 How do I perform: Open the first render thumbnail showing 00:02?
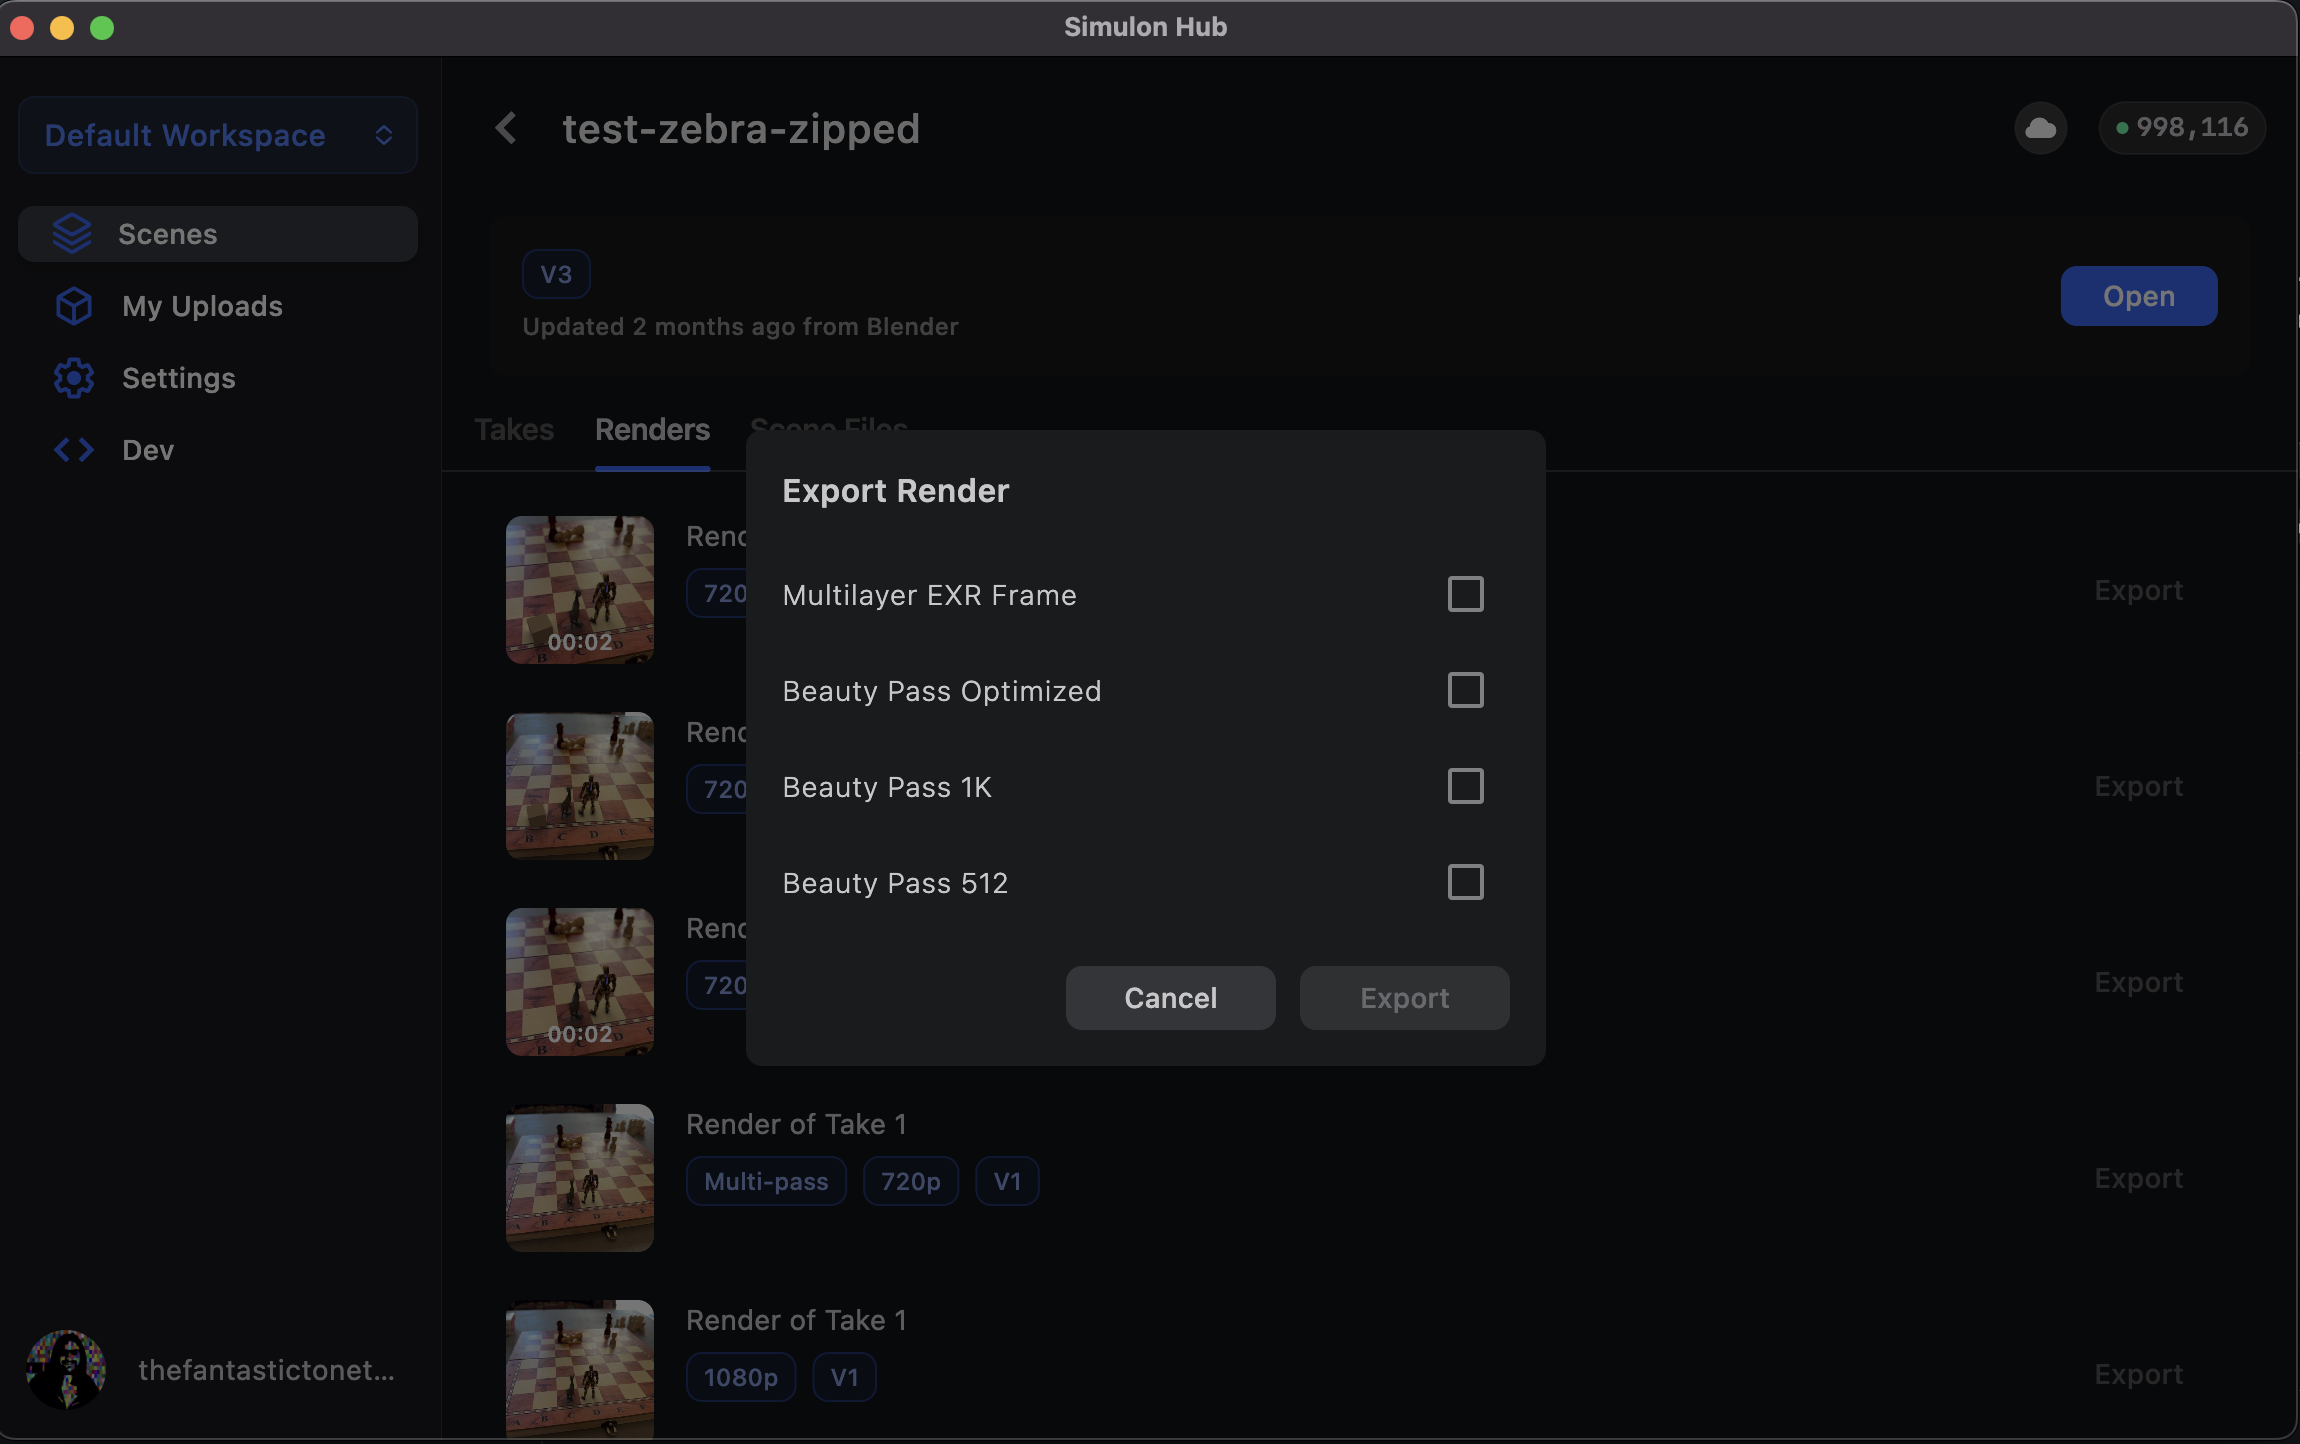(x=580, y=590)
